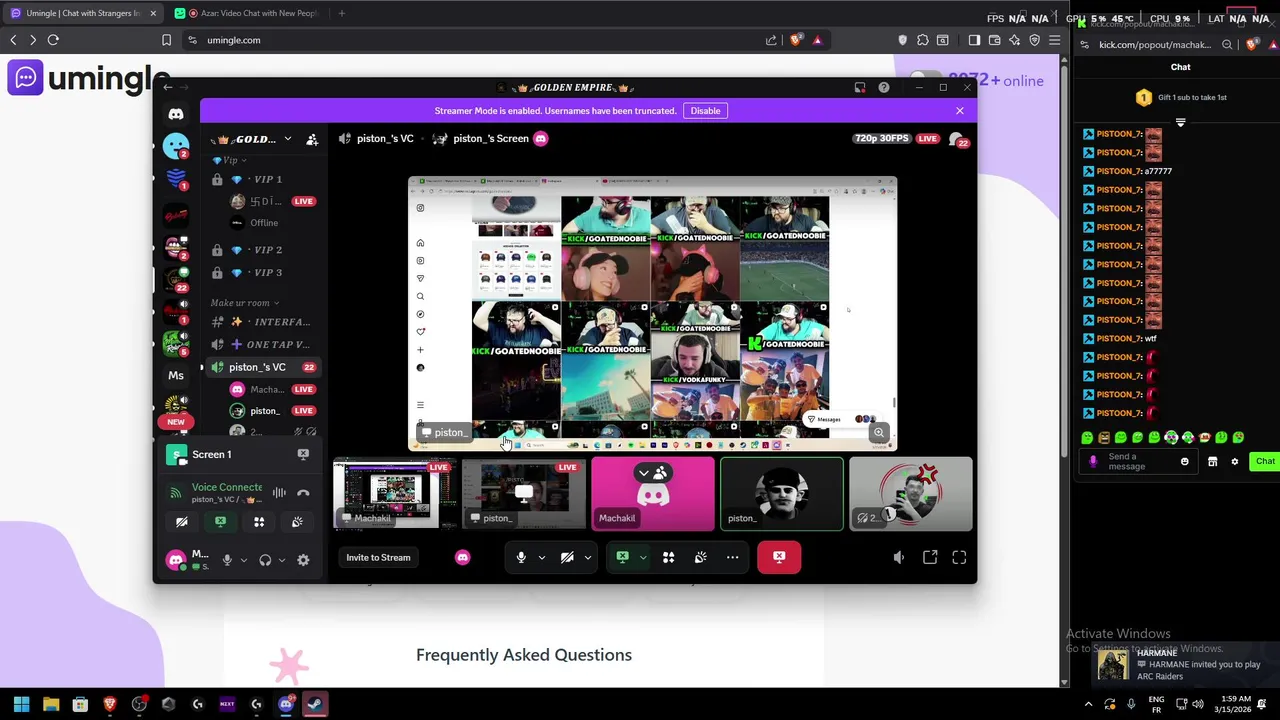The height and width of the screenshot is (720, 1280).
Task: Switch to Umingle browser tab
Action: pyautogui.click(x=84, y=13)
